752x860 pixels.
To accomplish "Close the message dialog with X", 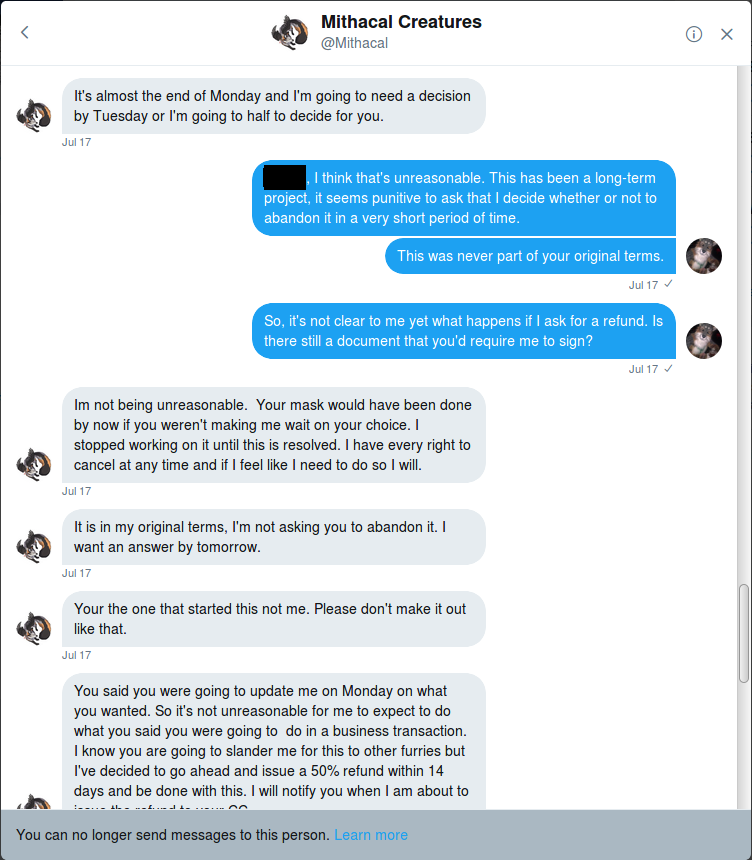I will pyautogui.click(x=727, y=34).
